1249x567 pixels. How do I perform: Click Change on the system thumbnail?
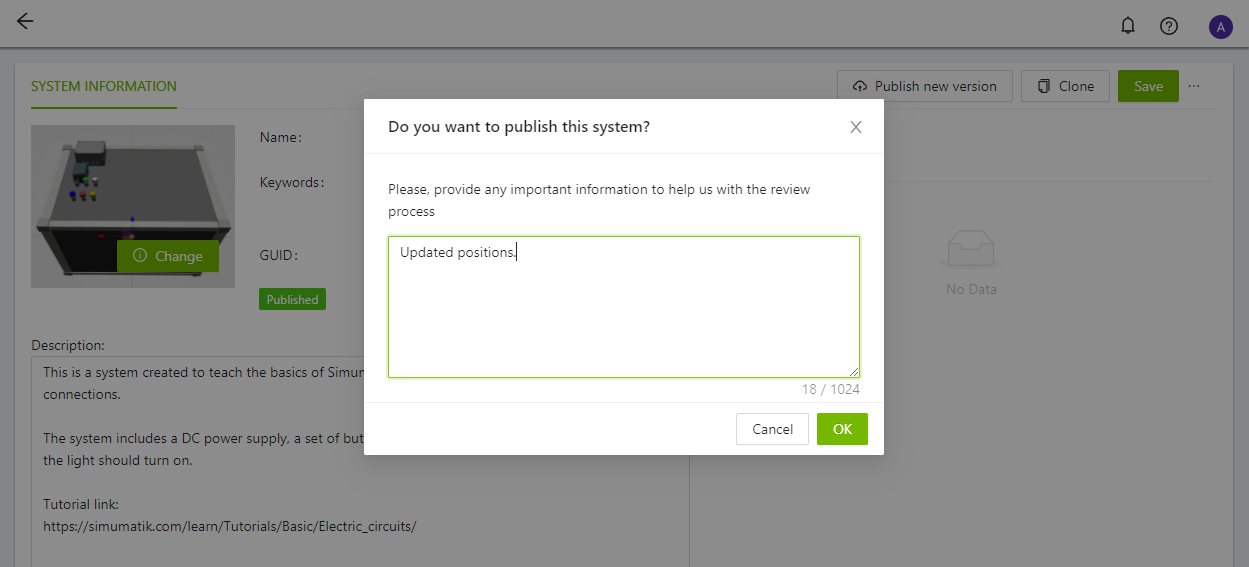[x=168, y=256]
